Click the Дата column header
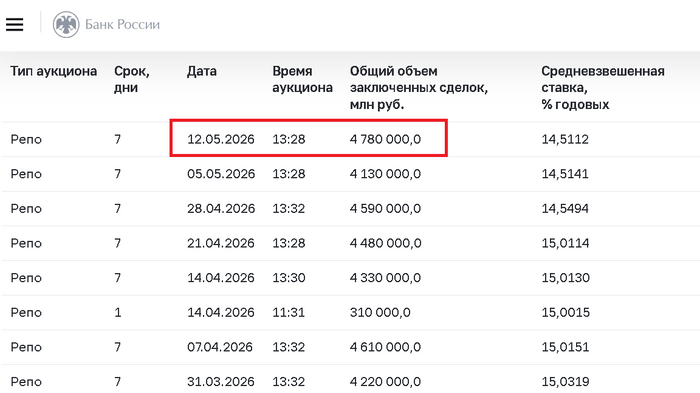The width and height of the screenshot is (700, 393). (202, 71)
